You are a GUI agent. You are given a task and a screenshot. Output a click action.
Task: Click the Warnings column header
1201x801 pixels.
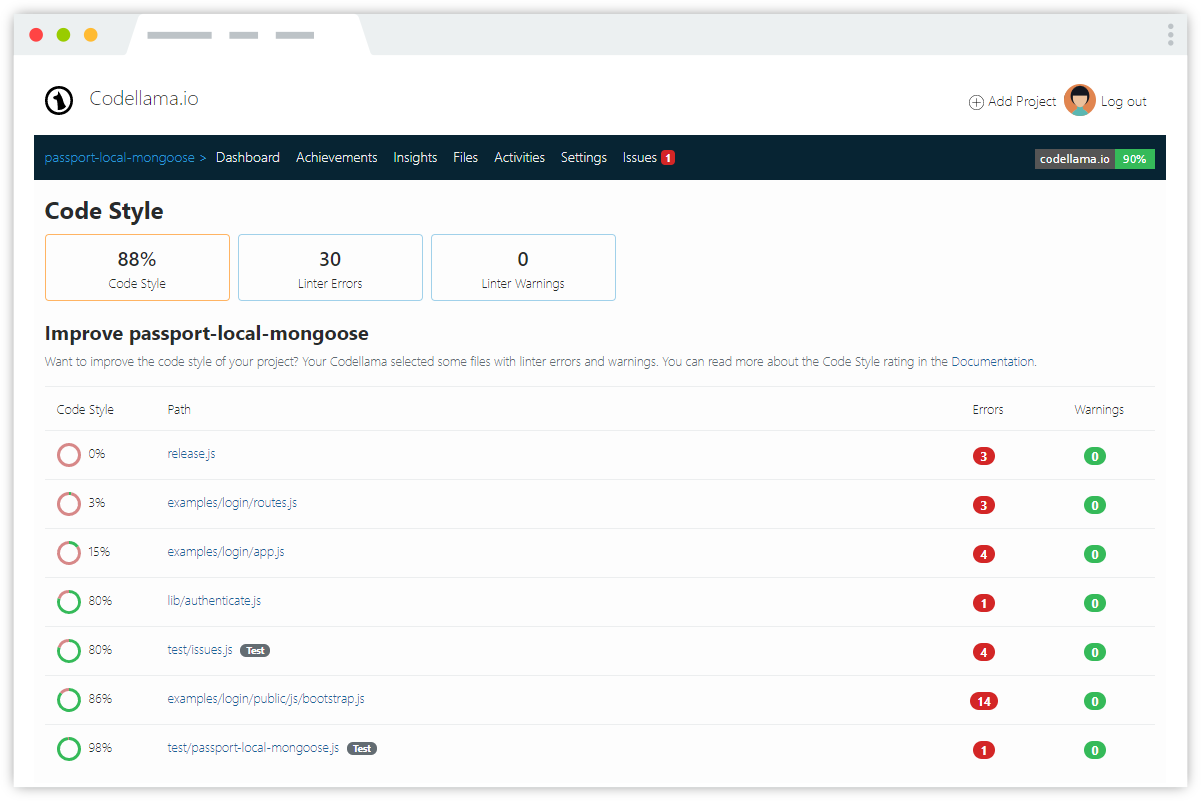point(1099,409)
